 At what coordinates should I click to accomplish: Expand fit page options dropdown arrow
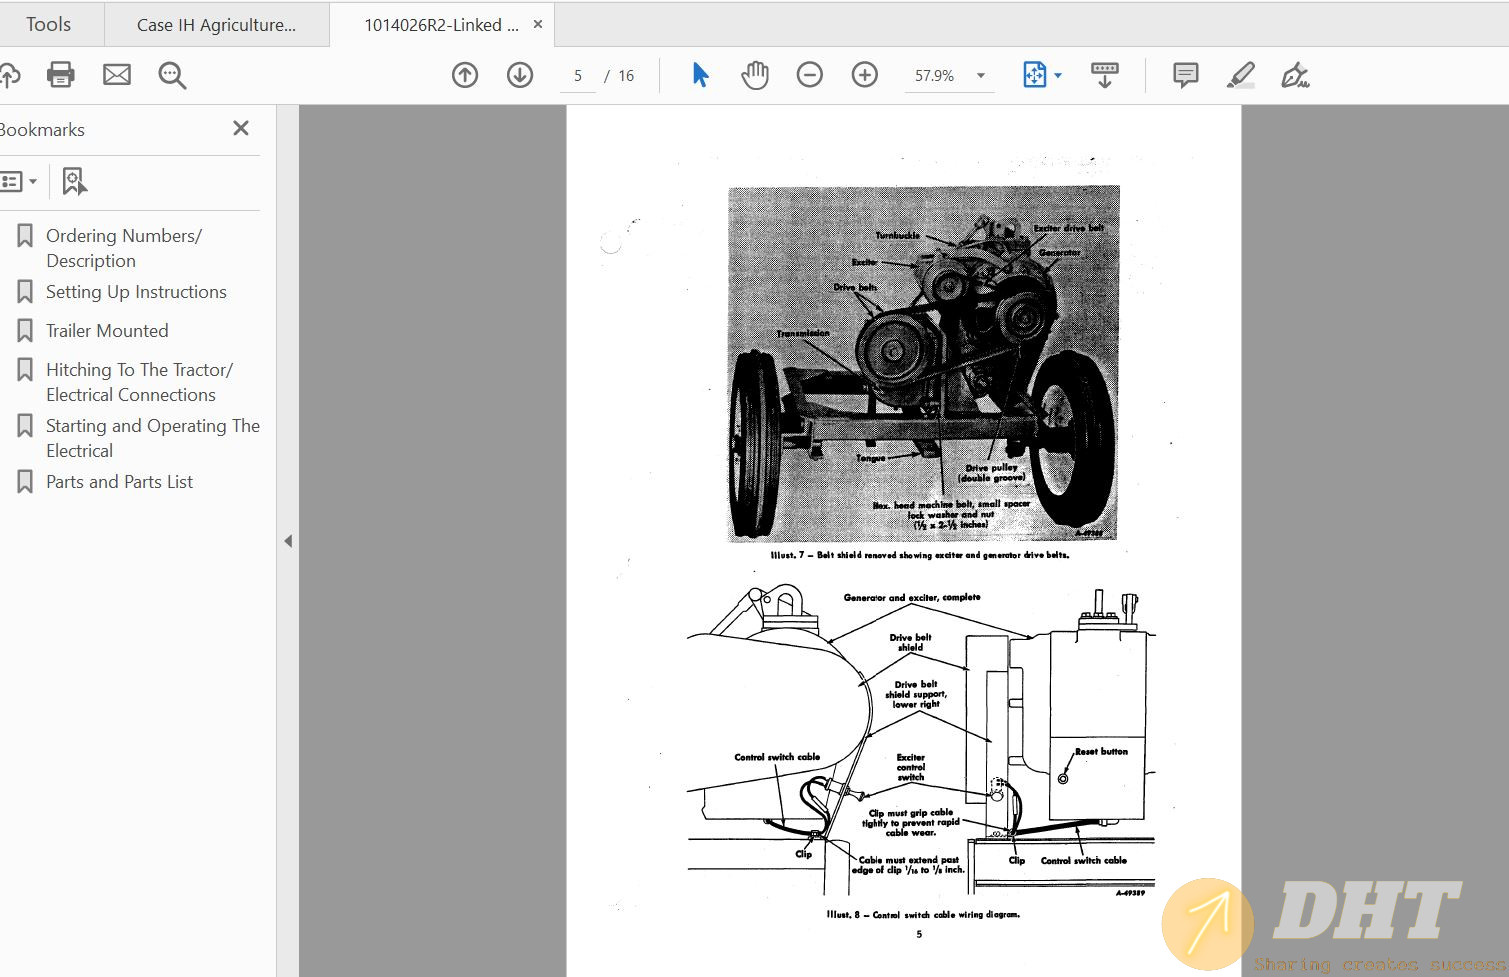1058,75
